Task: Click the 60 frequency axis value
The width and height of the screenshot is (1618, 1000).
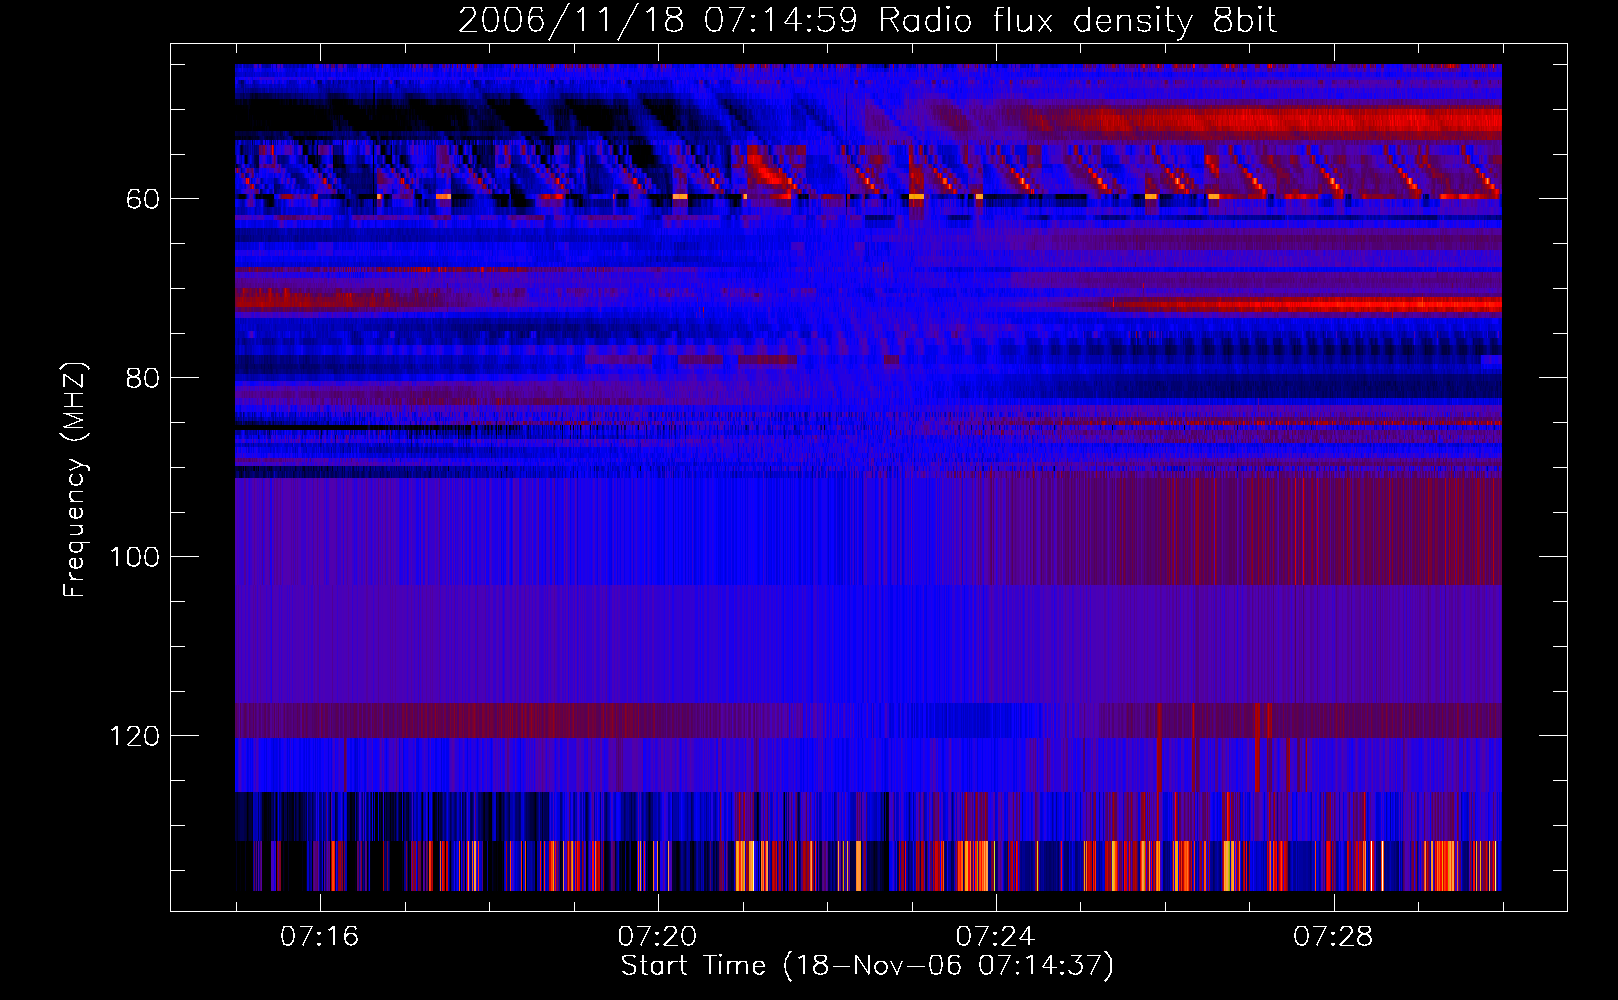Action: point(143,200)
